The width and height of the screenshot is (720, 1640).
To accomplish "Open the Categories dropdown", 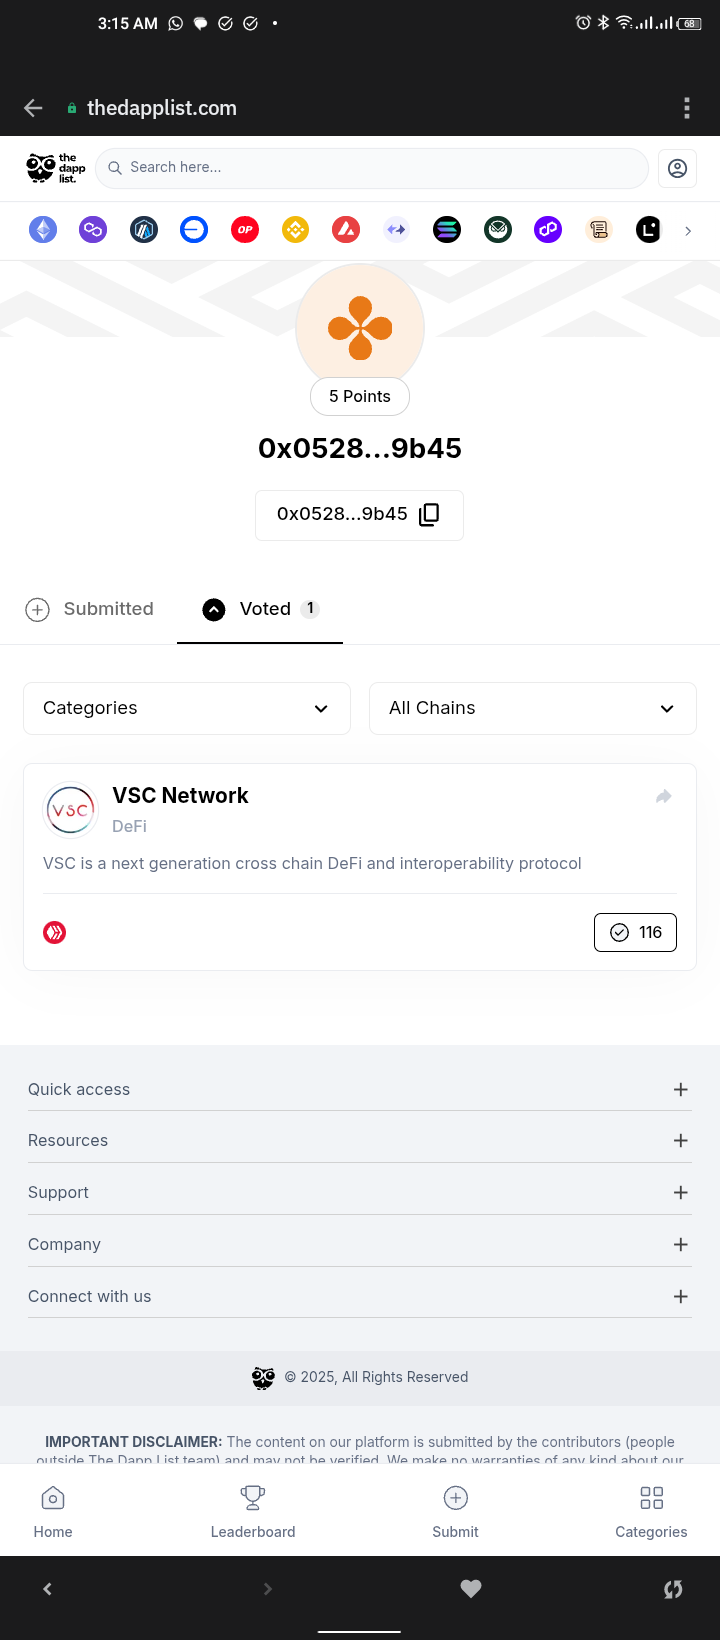I will tap(187, 708).
